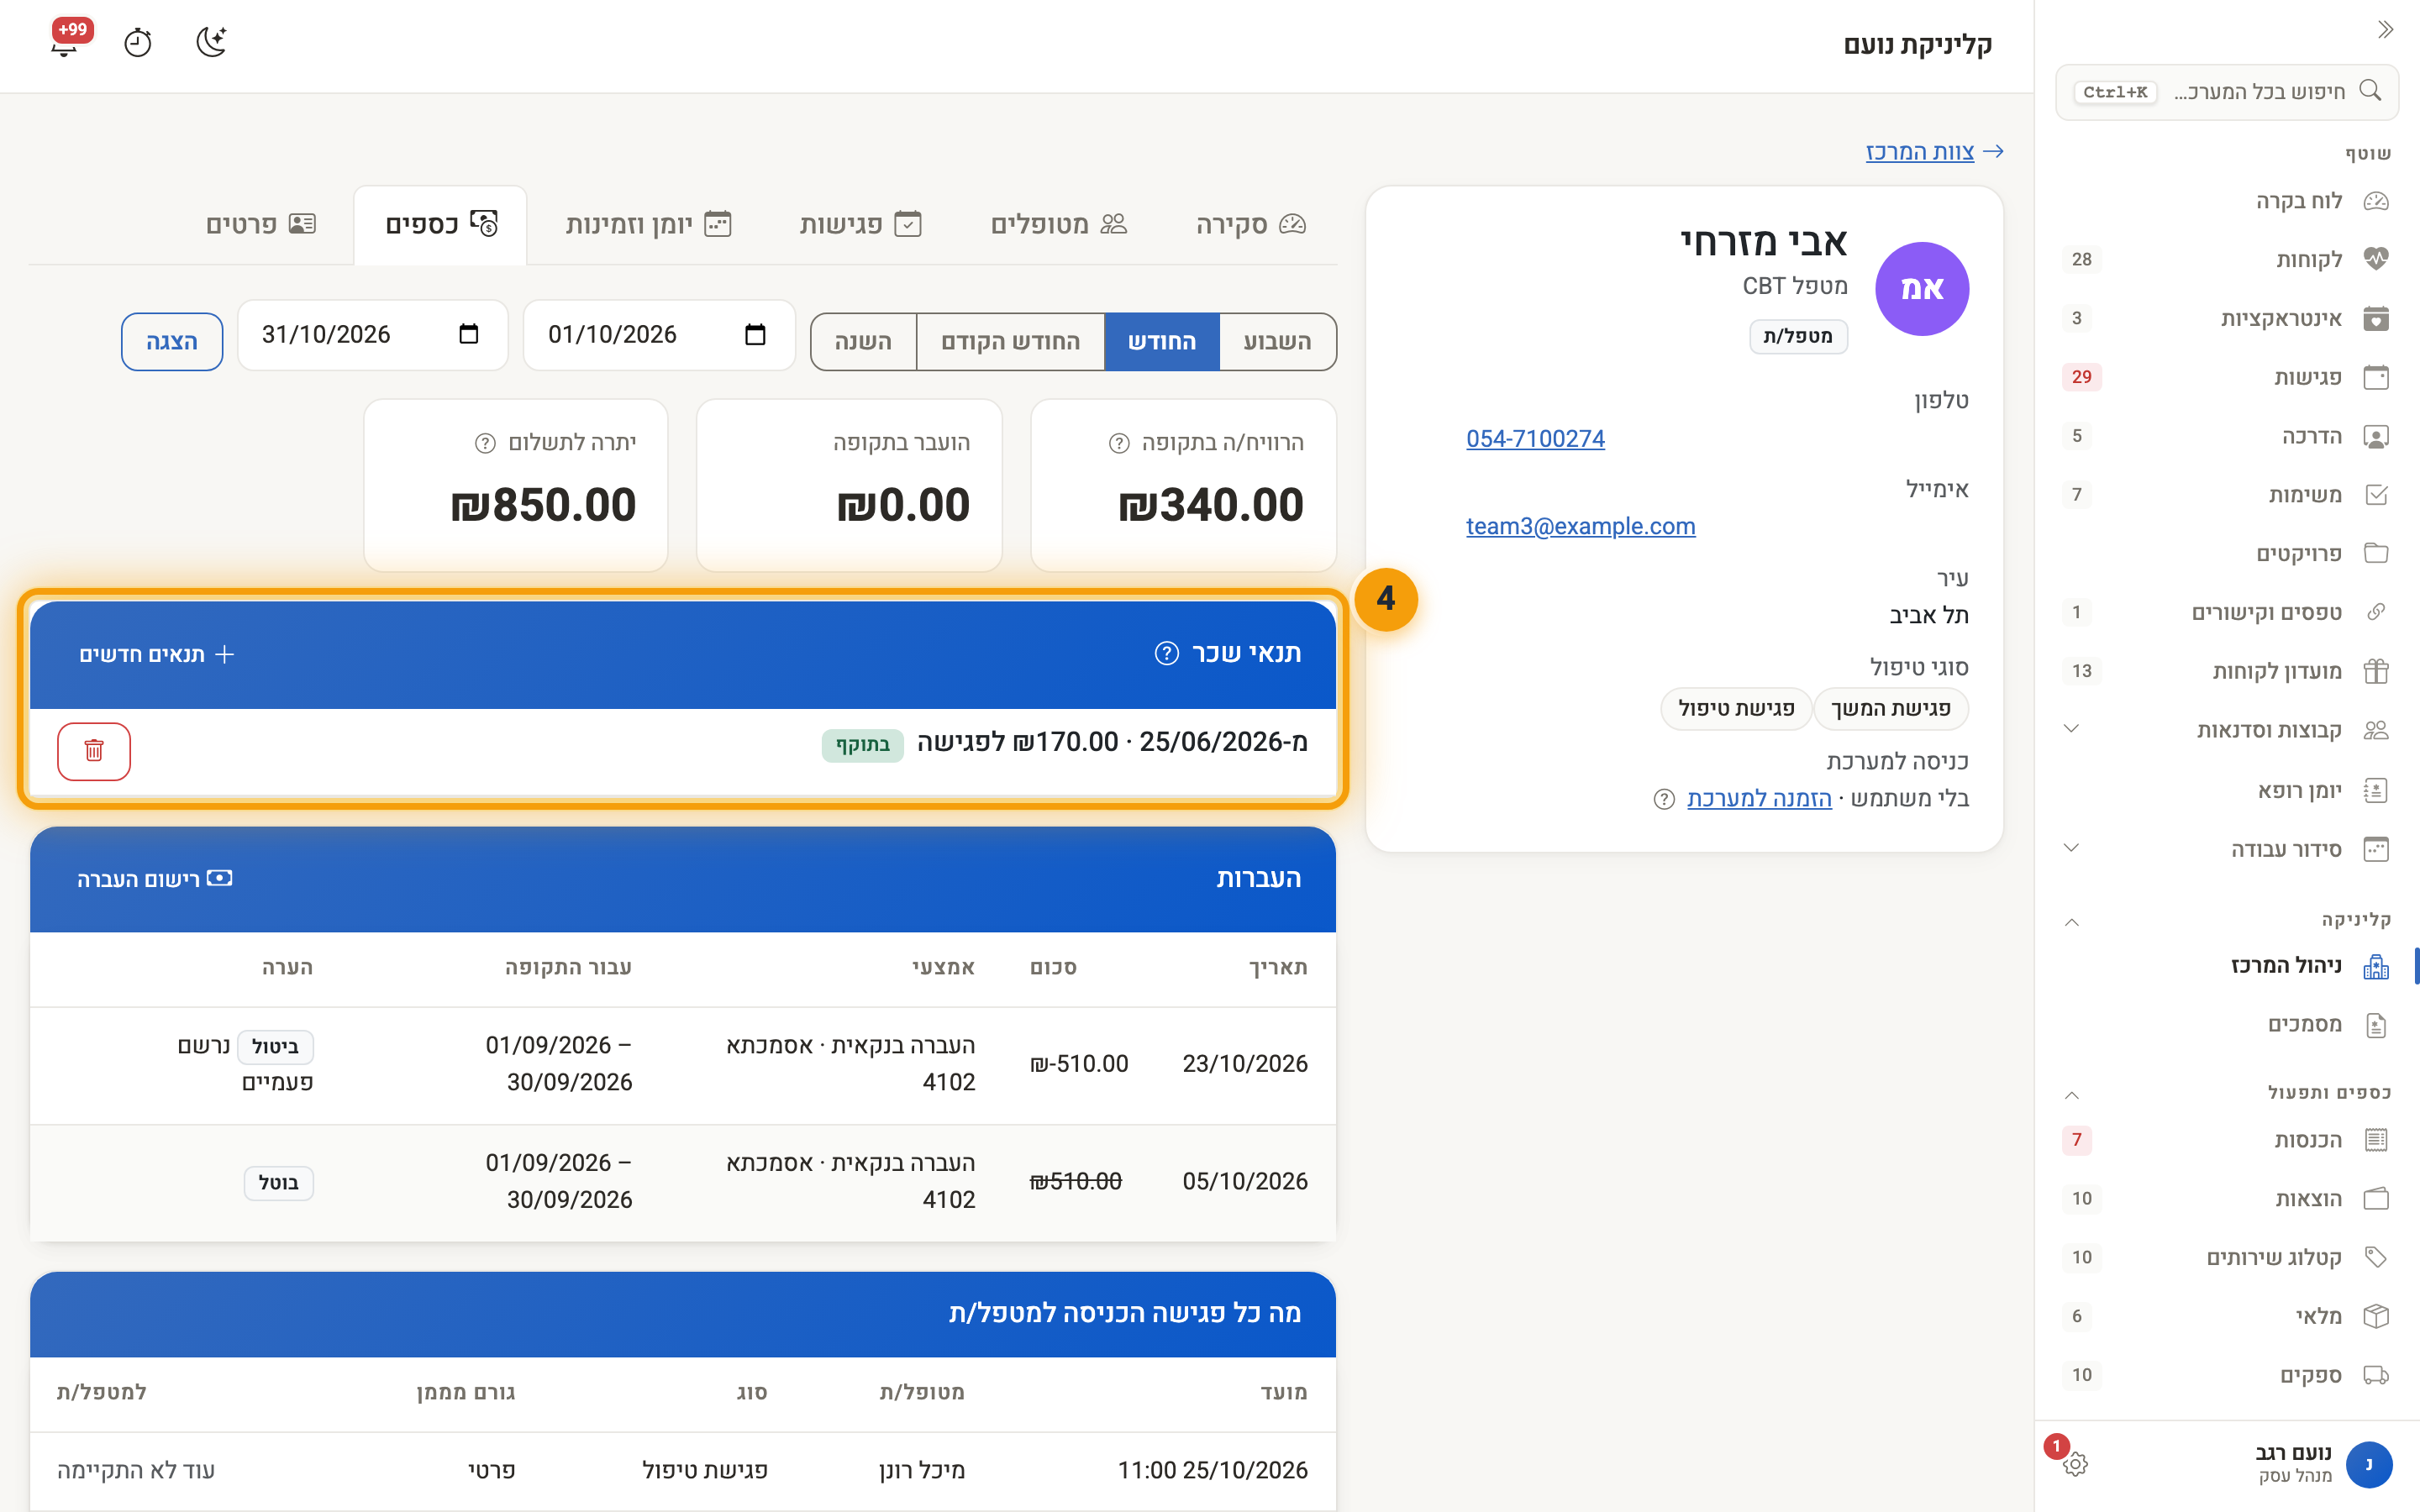Image resolution: width=2420 pixels, height=1512 pixels.
Task: Toggle dark mode moon icon
Action: 211,42
